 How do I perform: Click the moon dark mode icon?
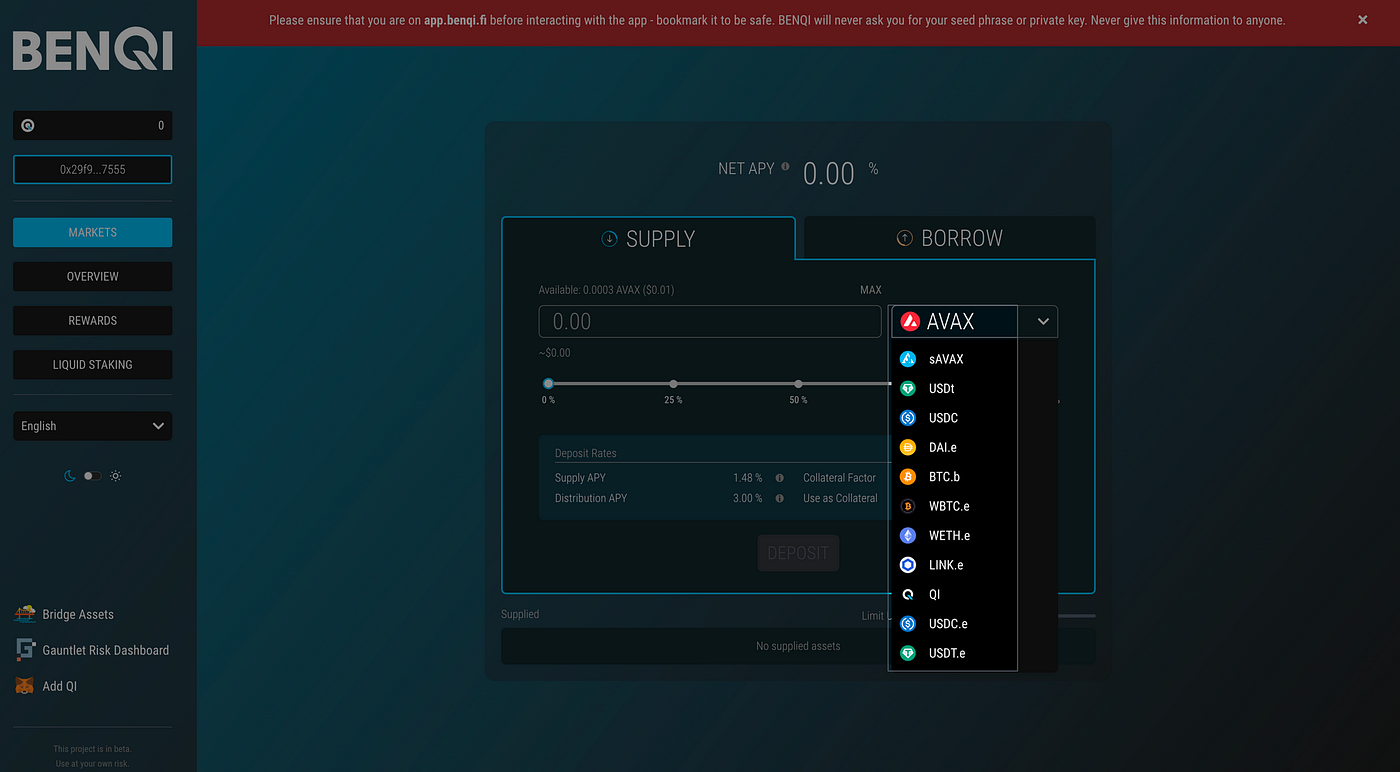pos(70,476)
